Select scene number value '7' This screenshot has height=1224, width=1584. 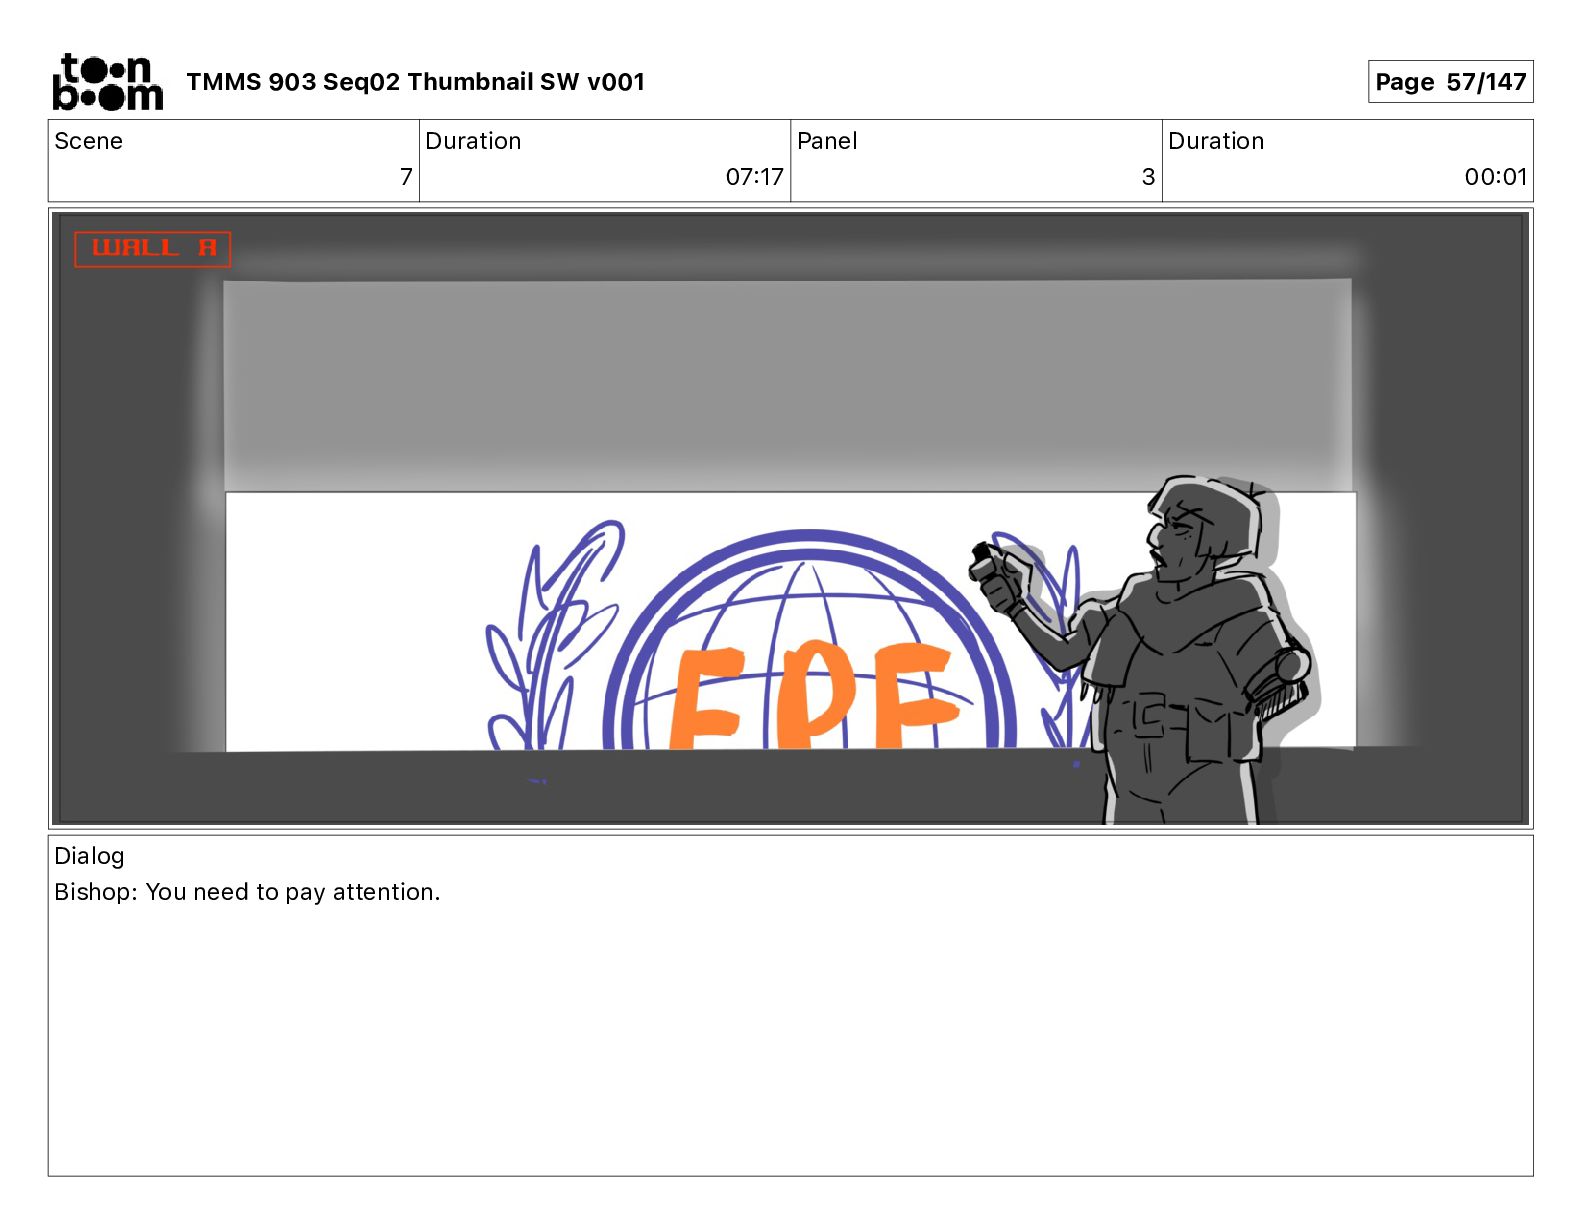pos(406,177)
